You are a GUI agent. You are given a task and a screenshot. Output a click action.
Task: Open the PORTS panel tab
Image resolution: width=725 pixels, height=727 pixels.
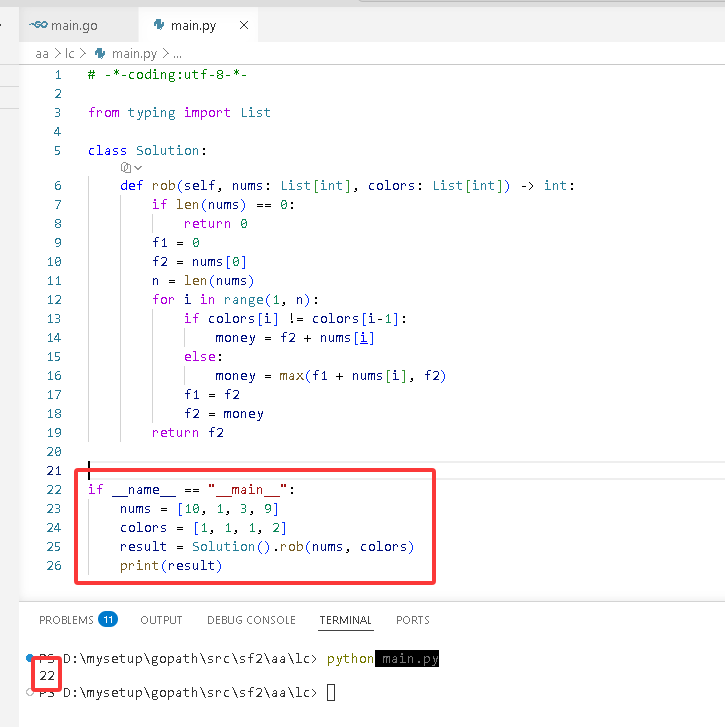click(413, 620)
